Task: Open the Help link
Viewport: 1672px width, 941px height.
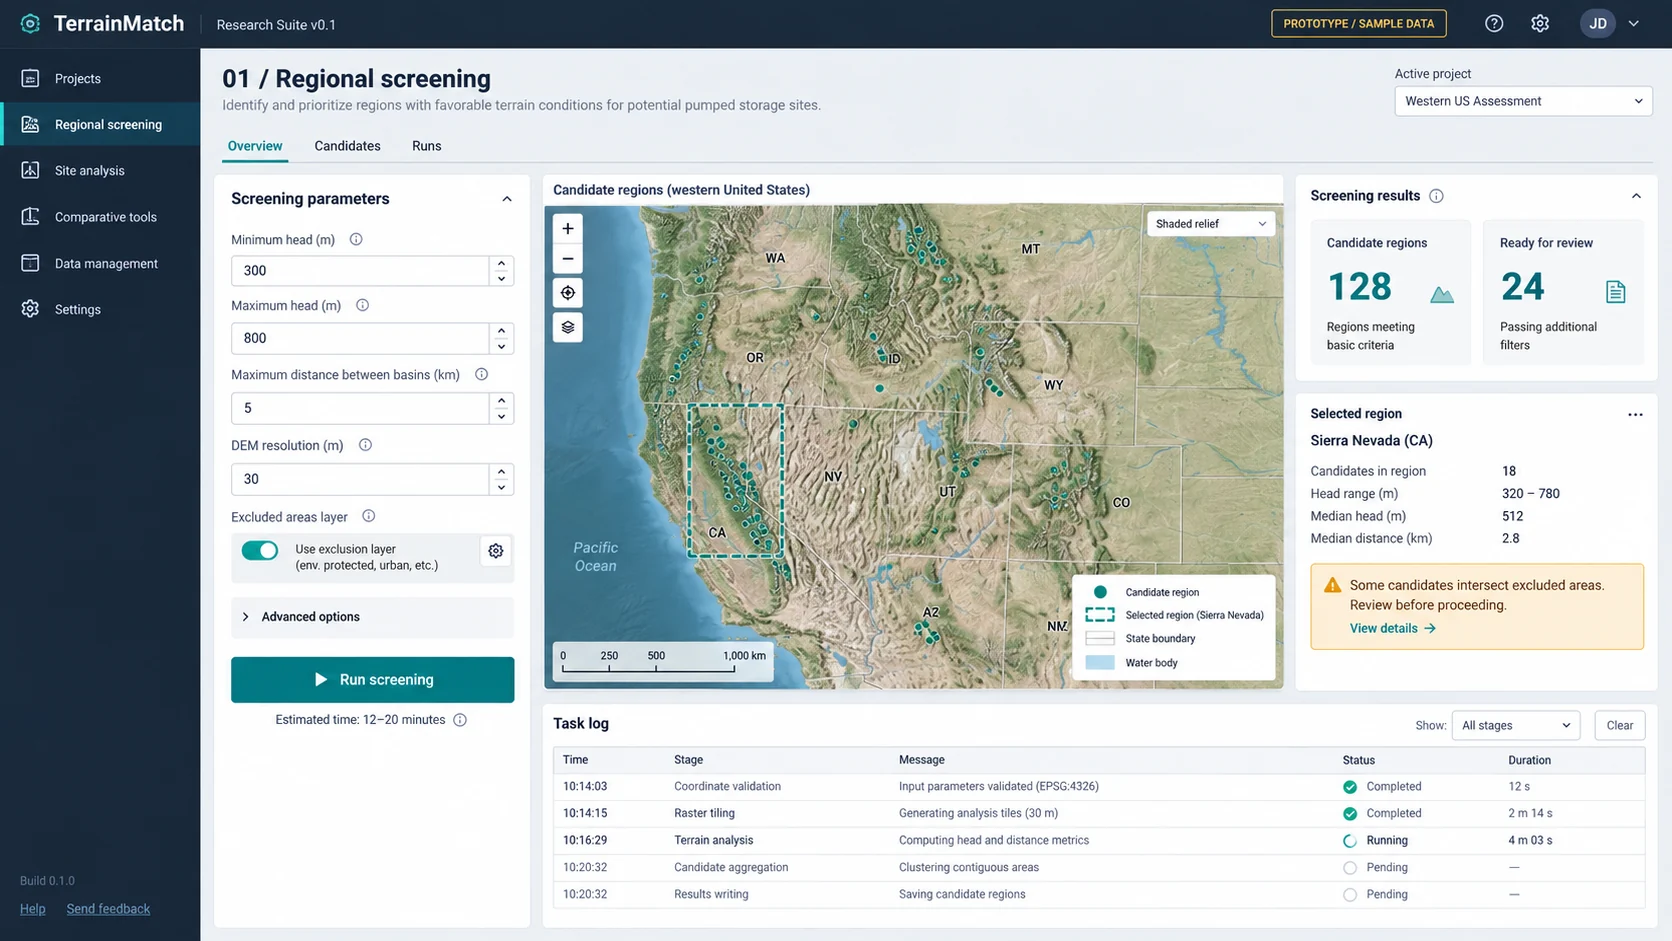Action: click(32, 909)
